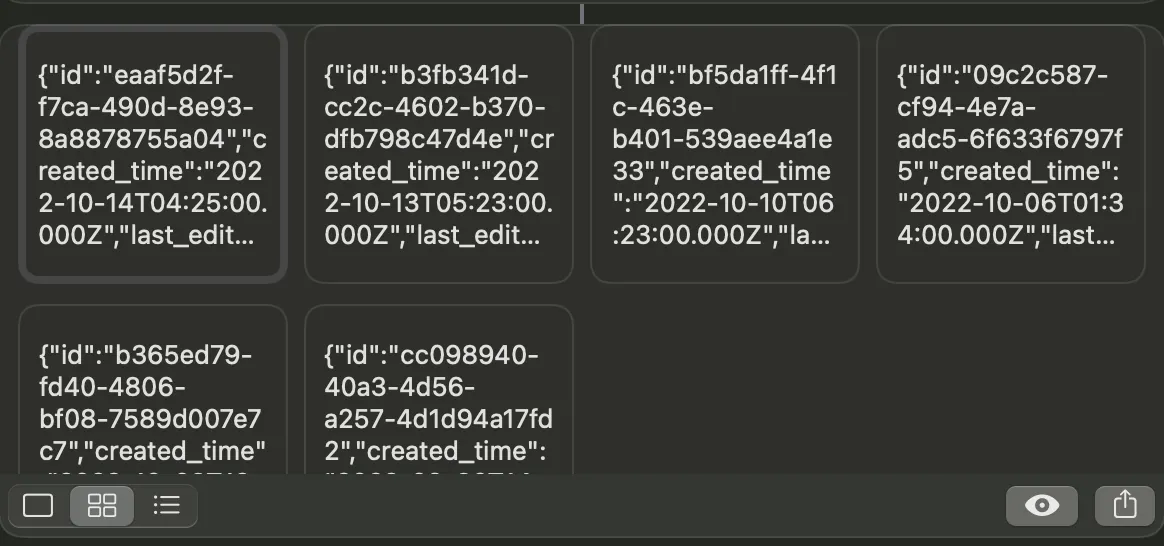Viewport: 1164px width, 546px height.
Task: Select the grid view icon
Action: 102,506
